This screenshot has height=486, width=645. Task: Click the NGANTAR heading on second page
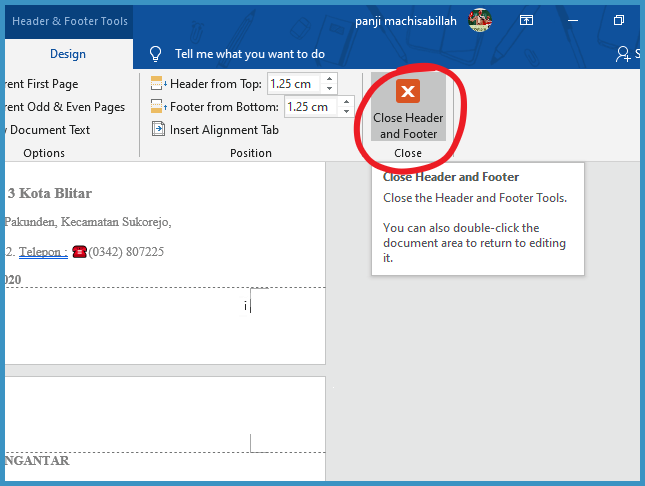[x=37, y=460]
